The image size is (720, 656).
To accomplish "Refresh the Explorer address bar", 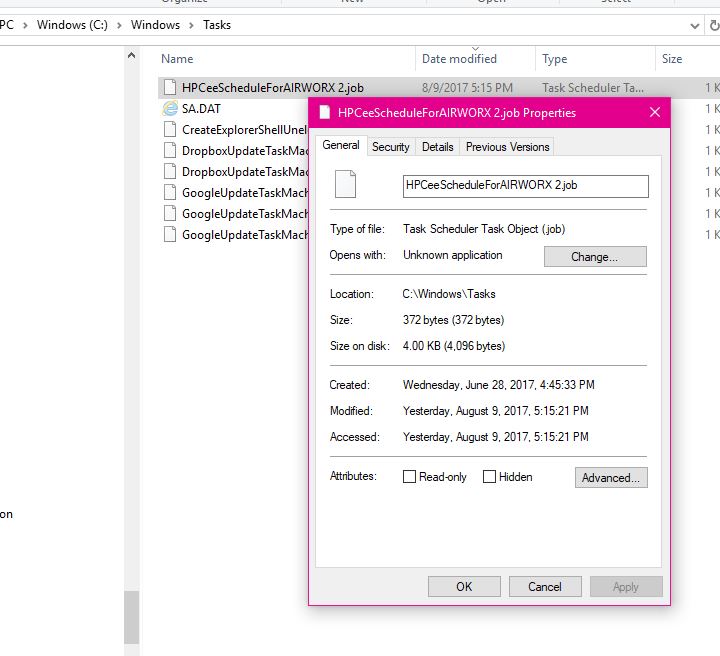I will click(714, 25).
